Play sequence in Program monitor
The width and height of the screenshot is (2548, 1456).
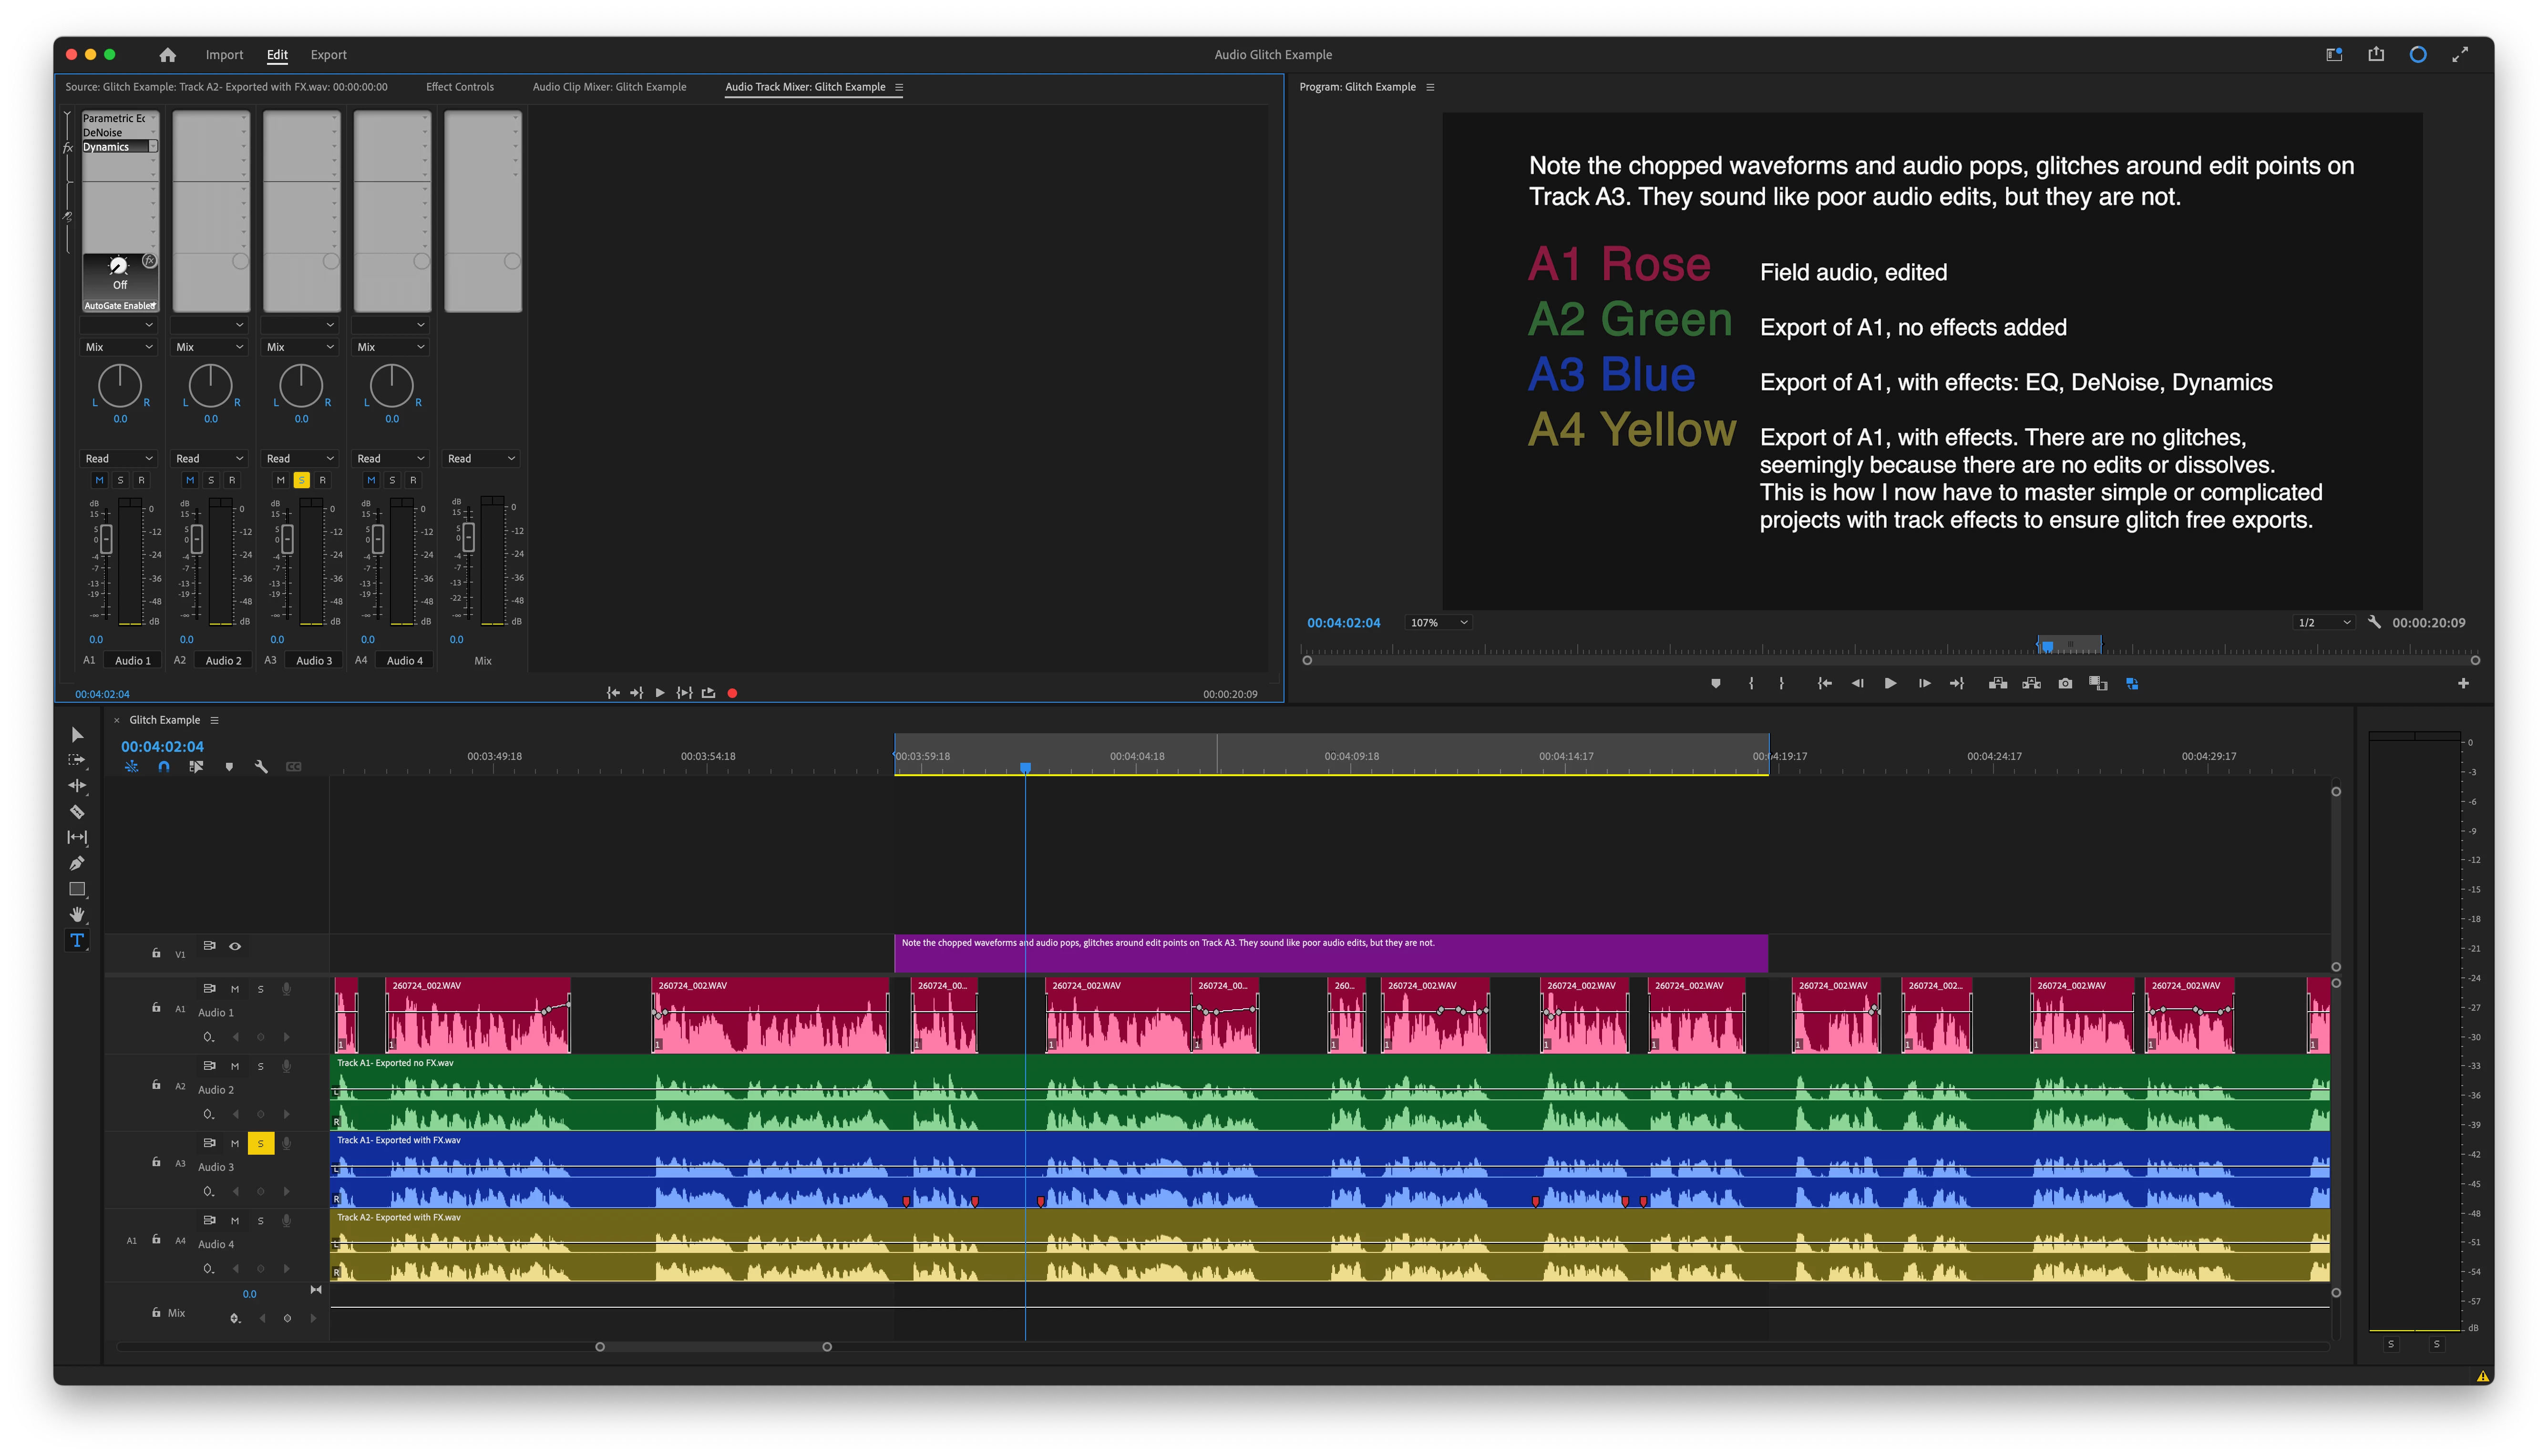coord(1890,684)
